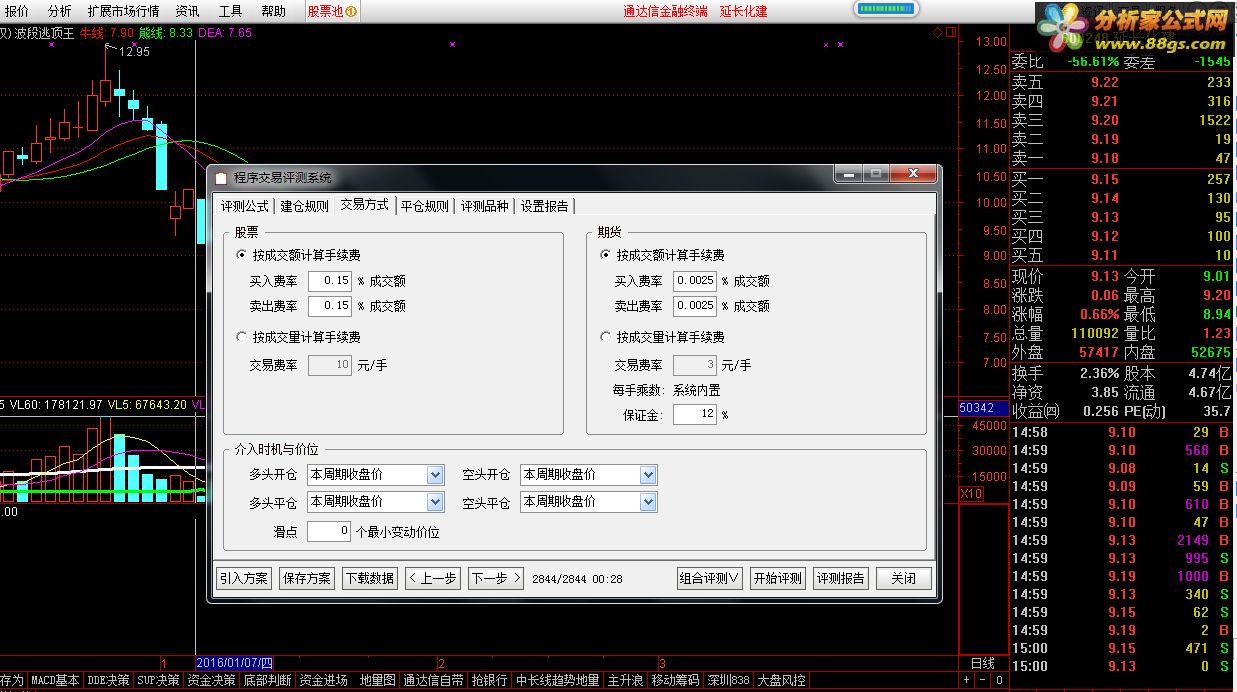The width and height of the screenshot is (1237, 692).
Task: Select the 底部判断 indicator tab
Action: 268,680
